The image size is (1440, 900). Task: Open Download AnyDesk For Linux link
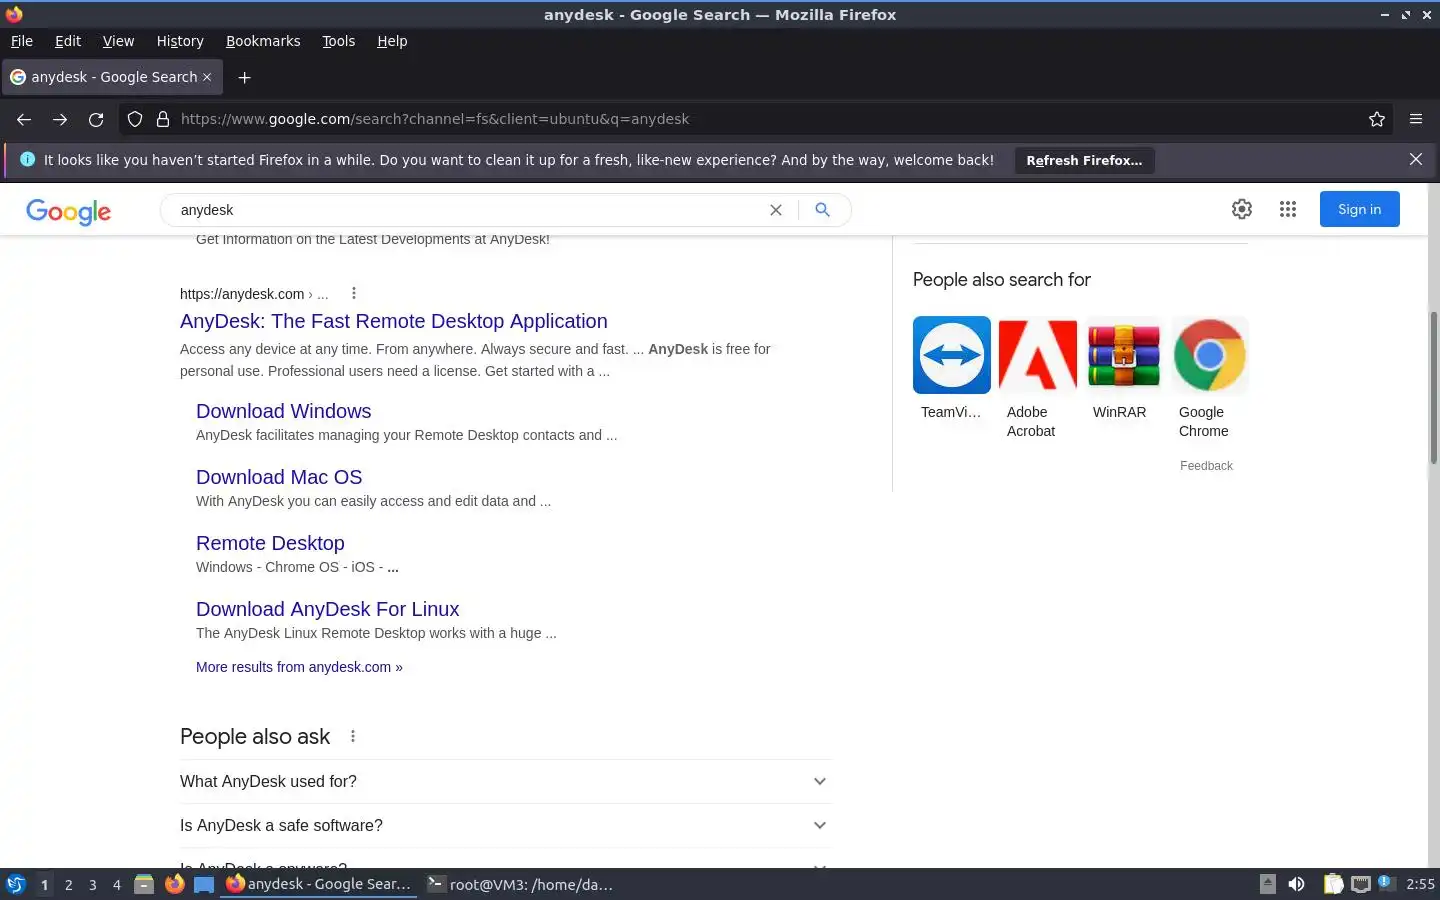(327, 609)
